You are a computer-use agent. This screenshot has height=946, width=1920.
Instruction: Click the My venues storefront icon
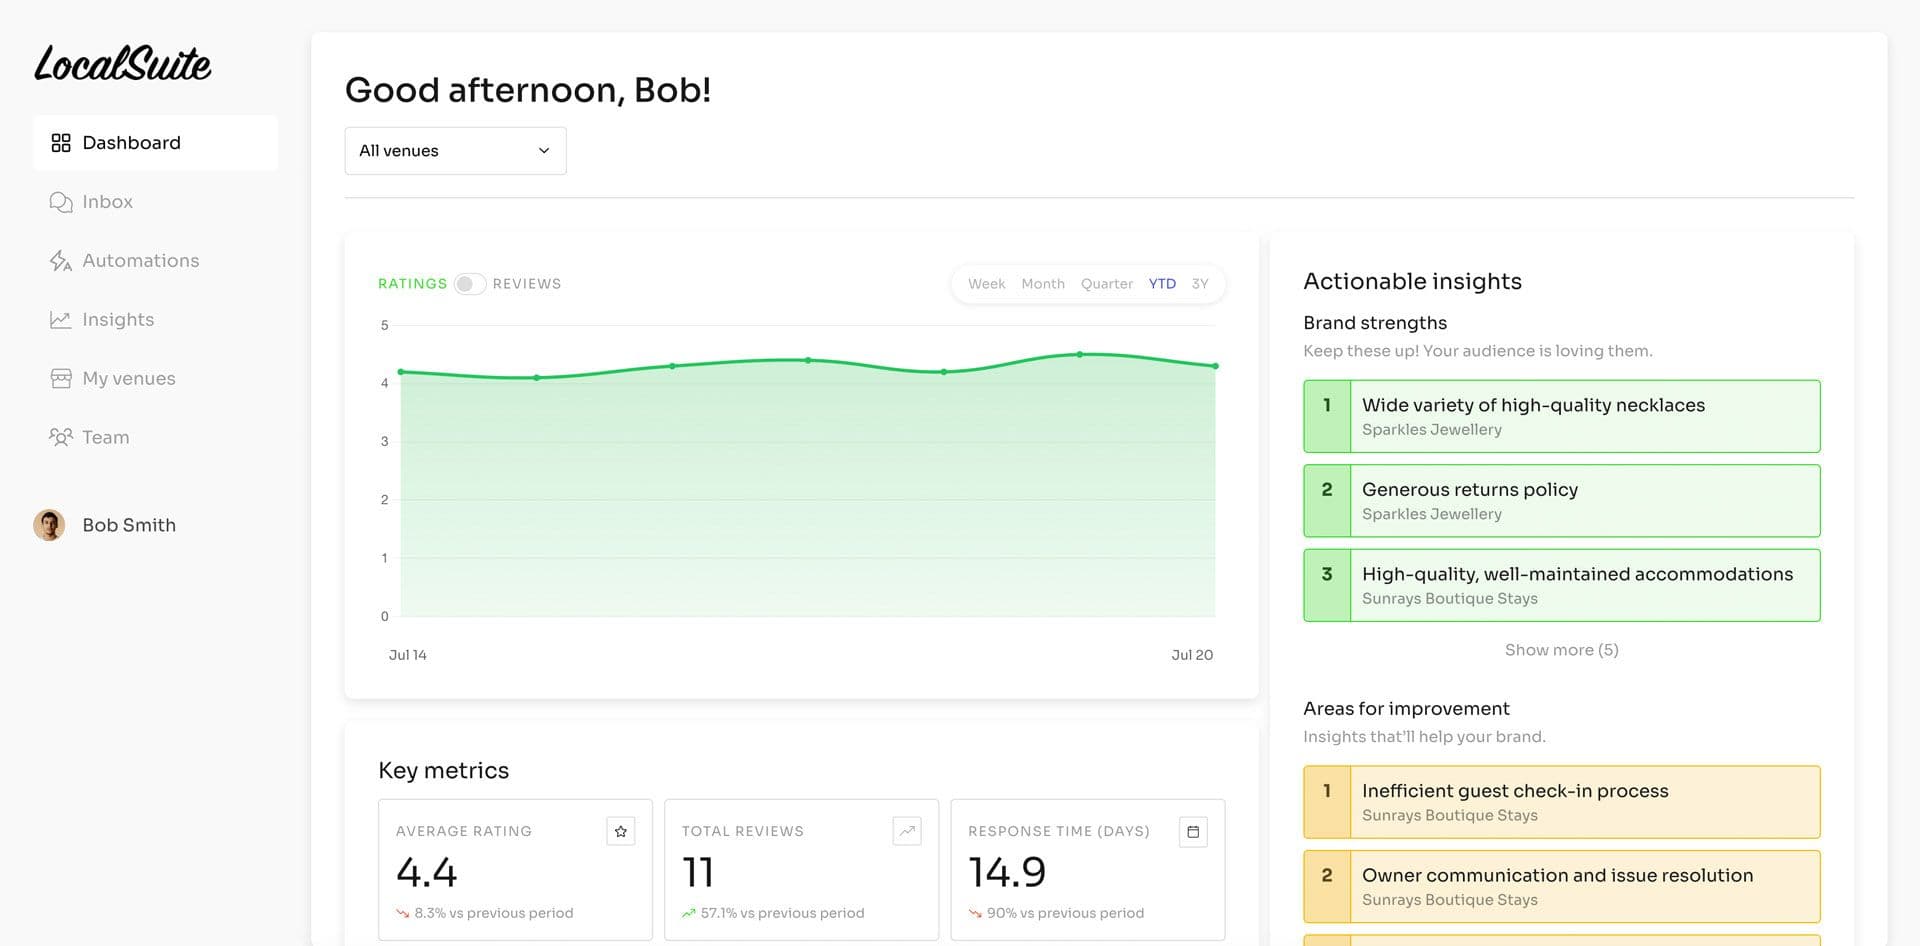61,379
